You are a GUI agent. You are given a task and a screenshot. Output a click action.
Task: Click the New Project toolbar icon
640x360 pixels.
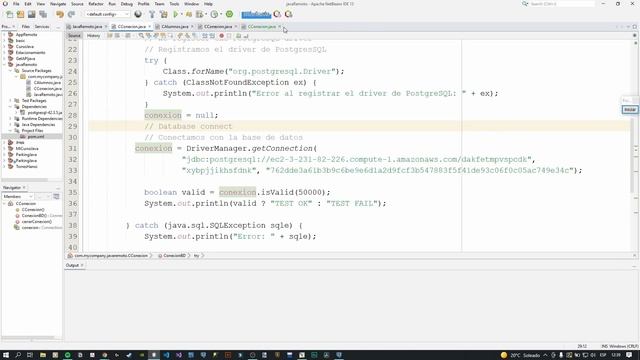[x=20, y=14]
